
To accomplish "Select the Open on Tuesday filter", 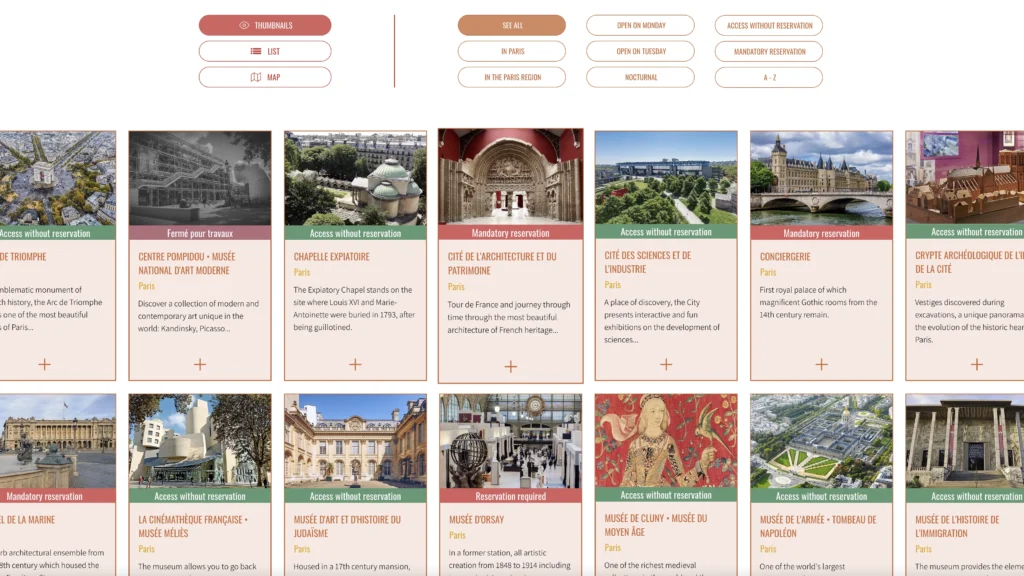I will coord(640,51).
